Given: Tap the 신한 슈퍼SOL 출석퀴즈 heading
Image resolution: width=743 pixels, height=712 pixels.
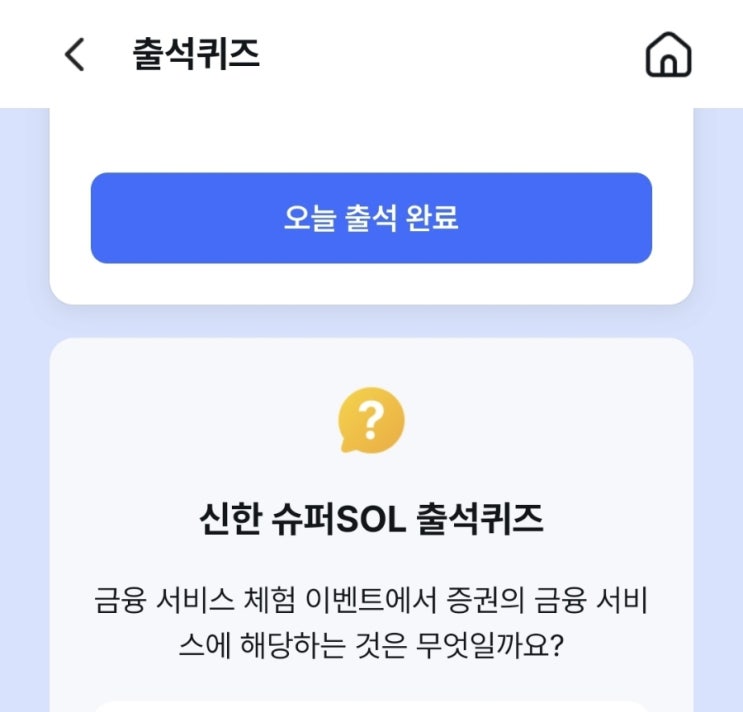Looking at the screenshot, I should point(371,520).
